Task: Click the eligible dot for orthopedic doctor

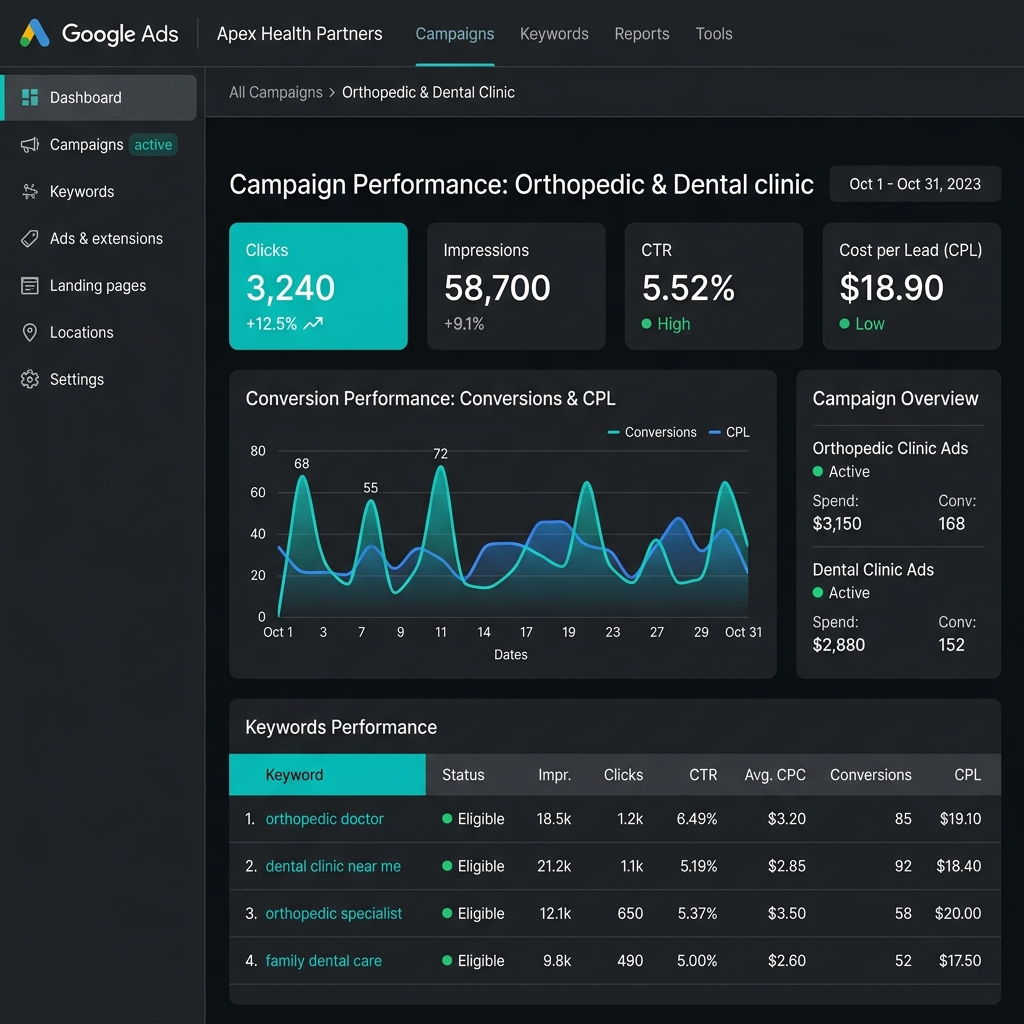Action: pos(447,818)
